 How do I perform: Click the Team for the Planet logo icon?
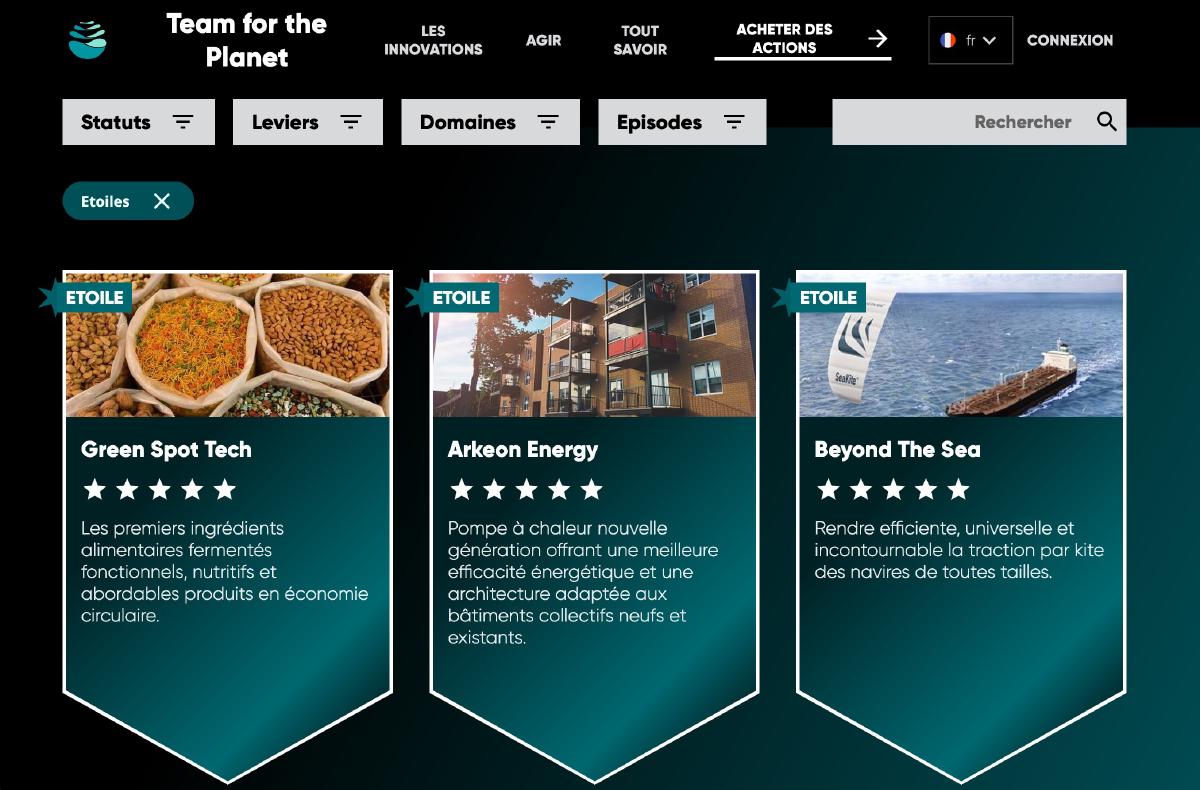88,40
